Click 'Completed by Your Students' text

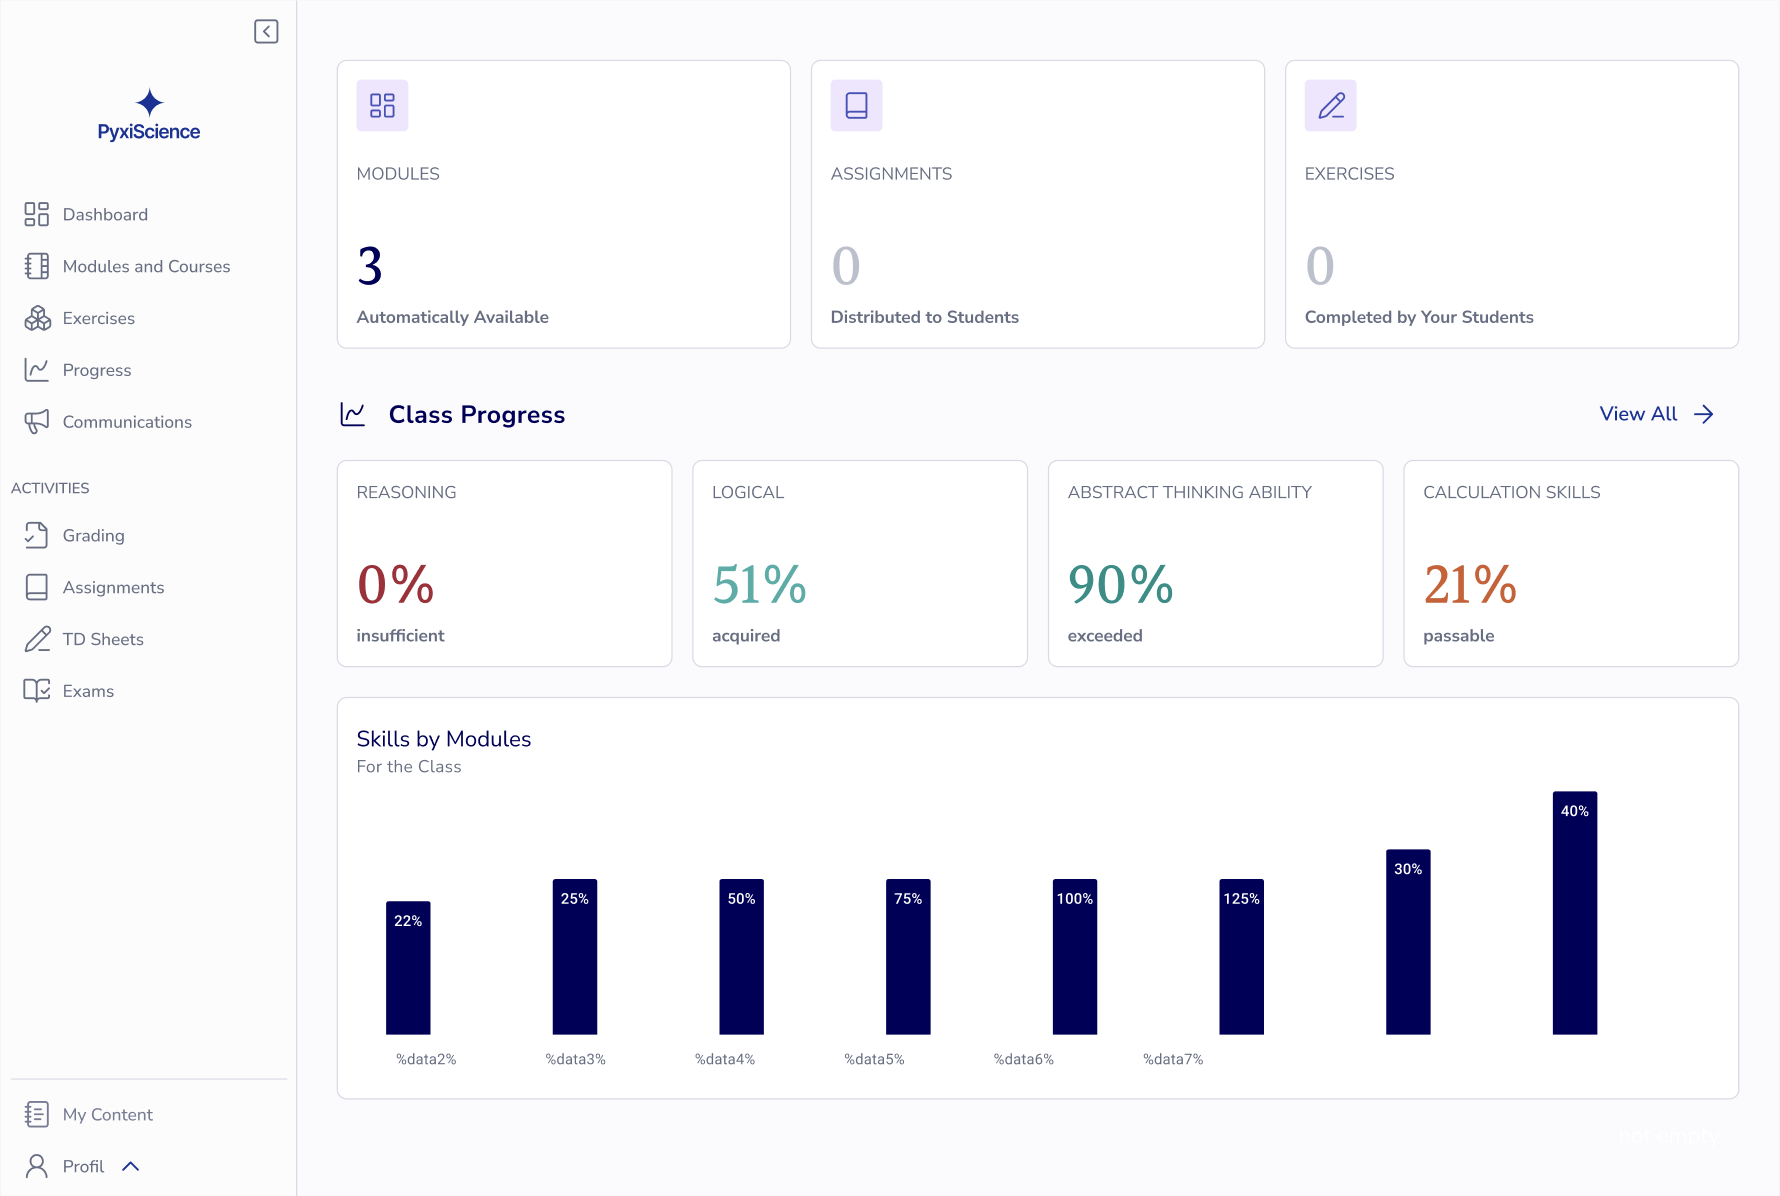(x=1418, y=317)
